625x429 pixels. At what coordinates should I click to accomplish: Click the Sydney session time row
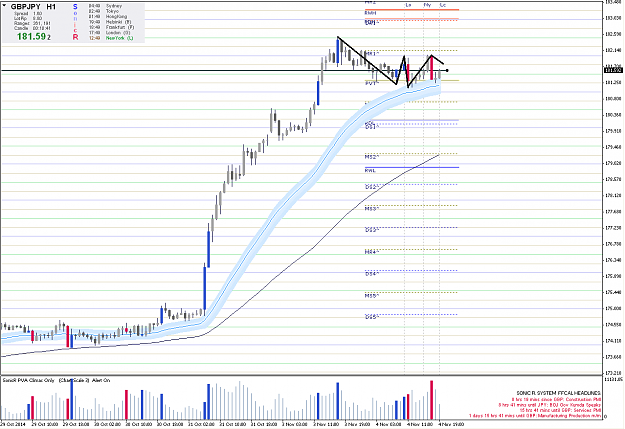pyautogui.click(x=106, y=6)
